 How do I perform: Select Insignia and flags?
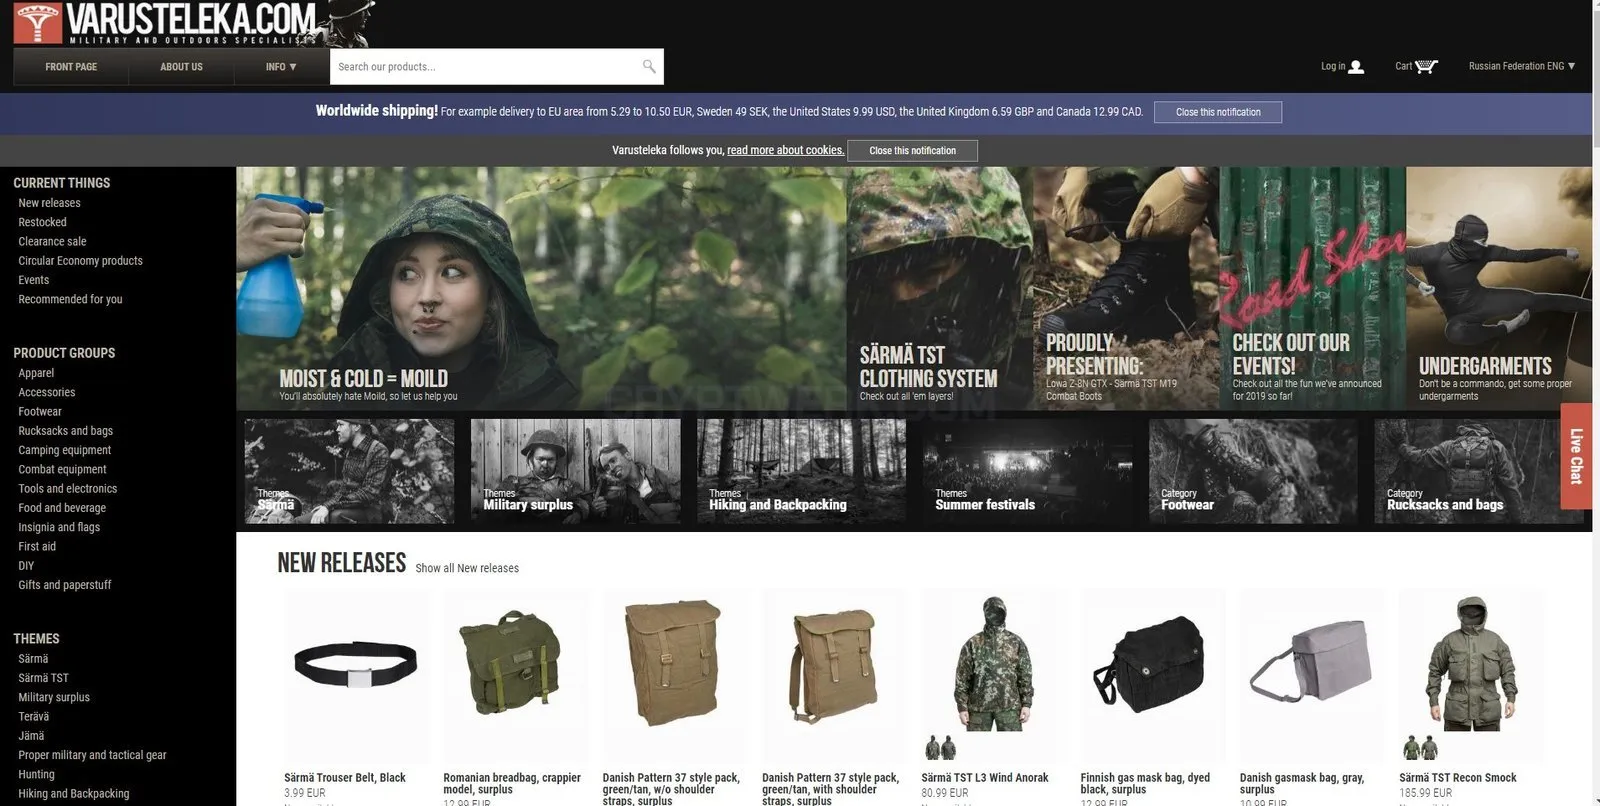(59, 527)
